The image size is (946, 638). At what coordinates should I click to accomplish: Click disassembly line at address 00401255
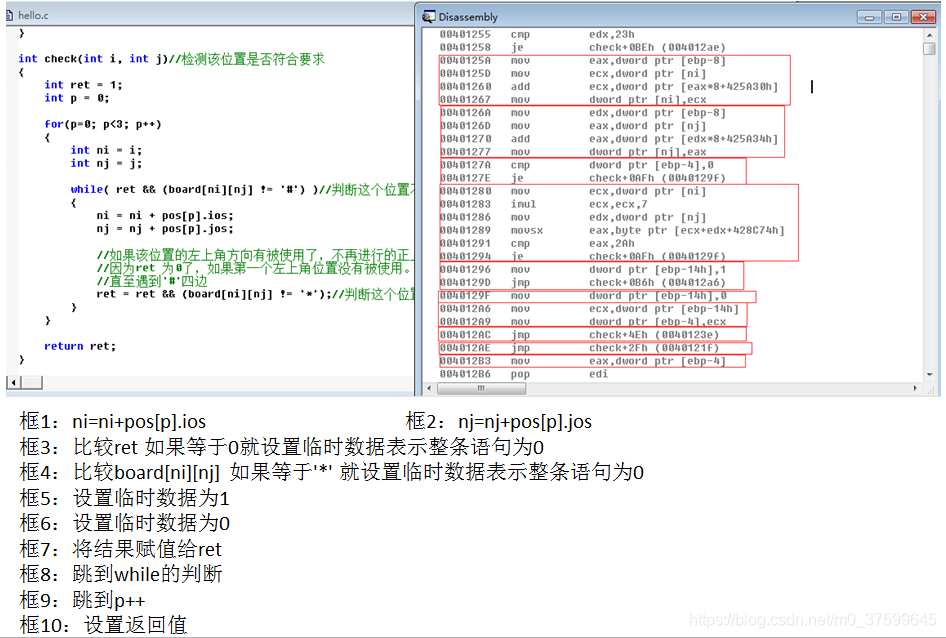[537, 34]
